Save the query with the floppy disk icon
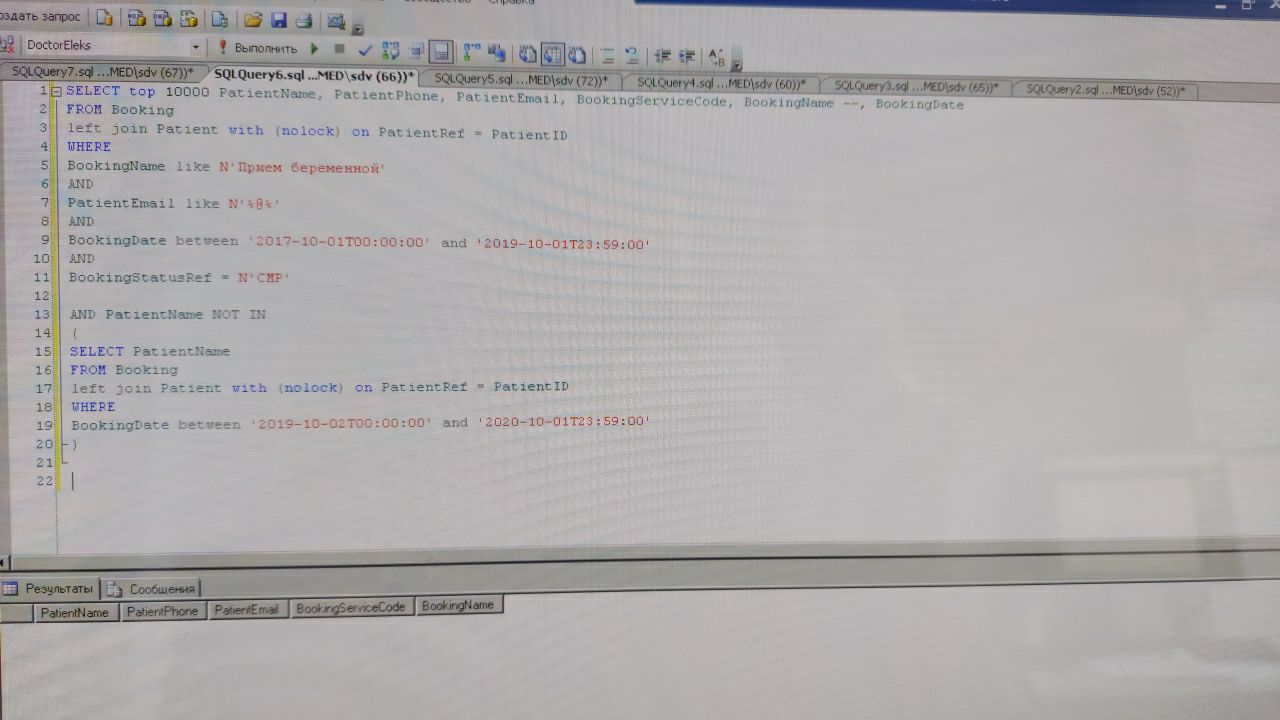This screenshot has width=1280, height=720. (278, 19)
